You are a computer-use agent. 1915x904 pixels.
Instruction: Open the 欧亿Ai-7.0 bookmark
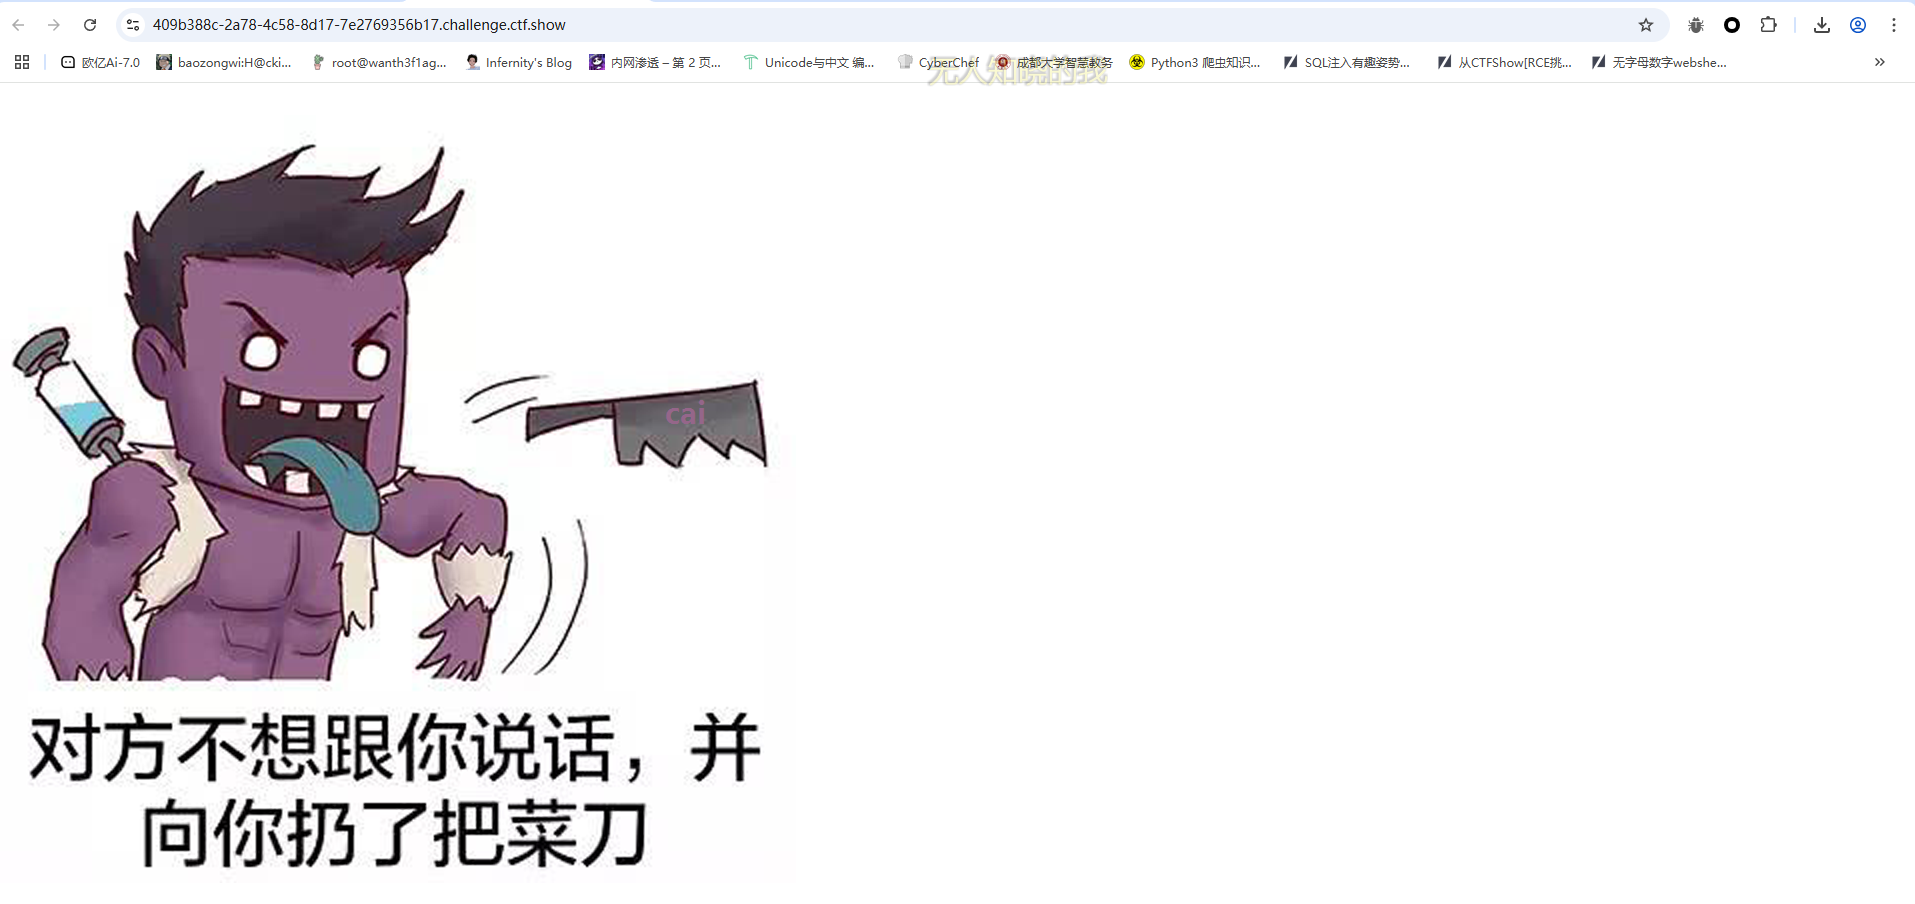click(x=100, y=62)
